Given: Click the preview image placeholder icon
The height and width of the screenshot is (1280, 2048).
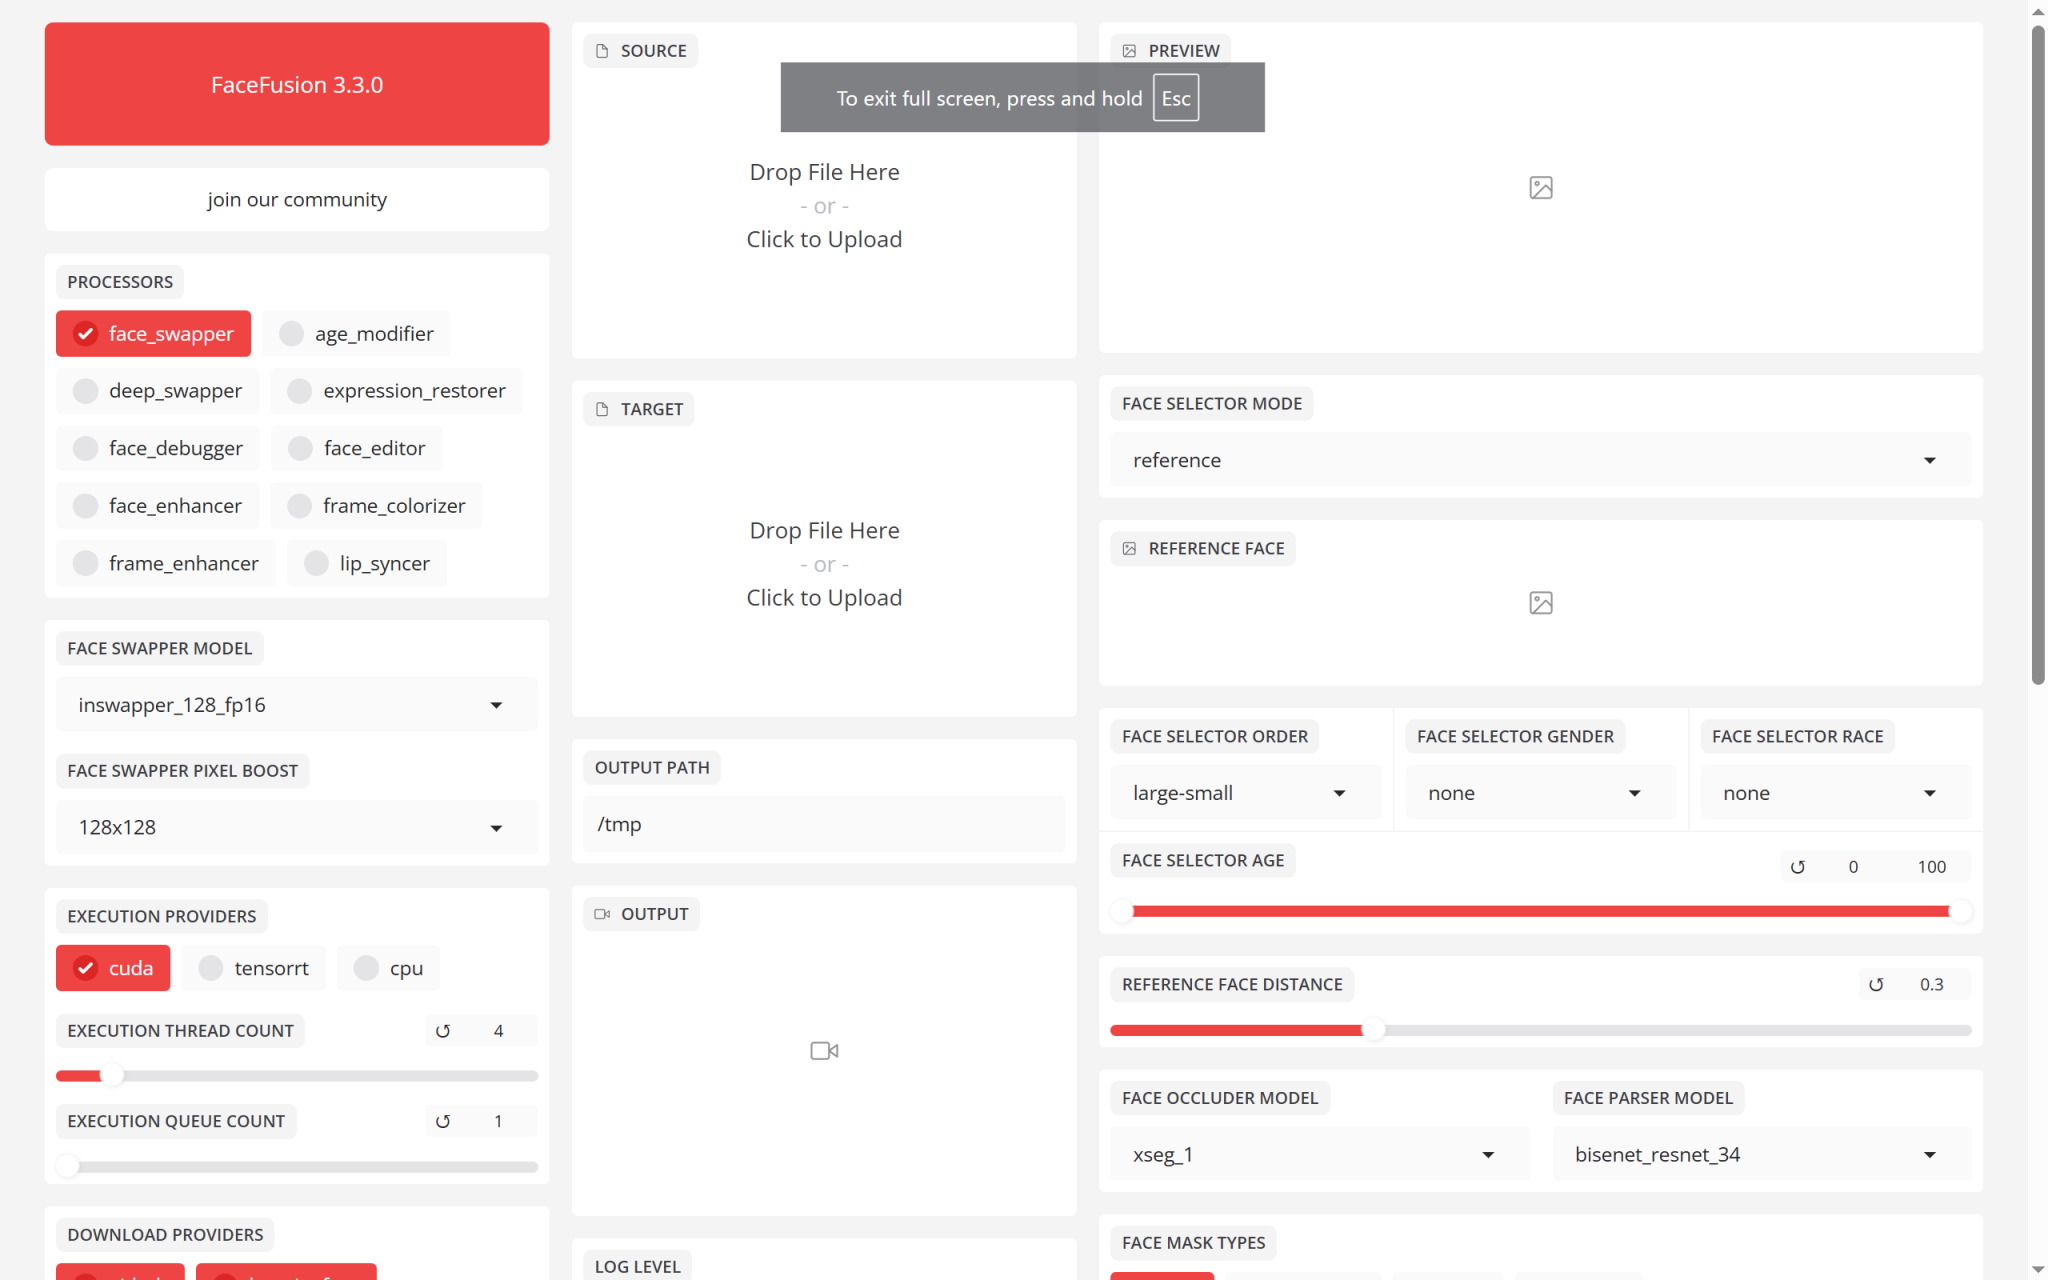Looking at the screenshot, I should click(x=1540, y=188).
